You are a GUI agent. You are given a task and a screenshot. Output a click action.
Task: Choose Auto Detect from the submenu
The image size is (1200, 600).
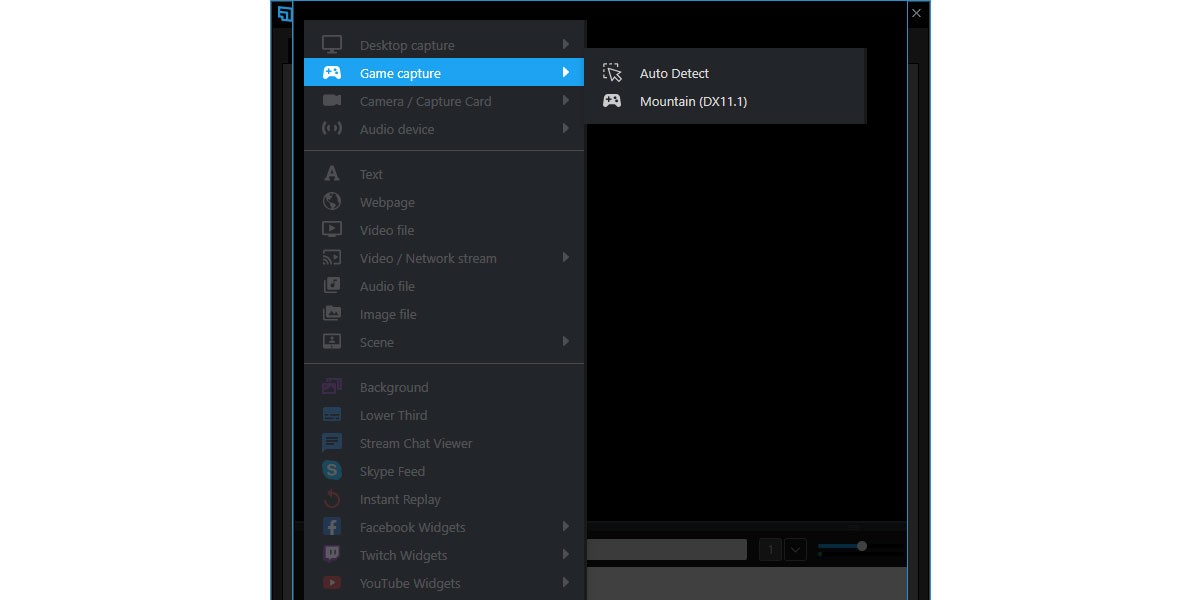tap(675, 73)
